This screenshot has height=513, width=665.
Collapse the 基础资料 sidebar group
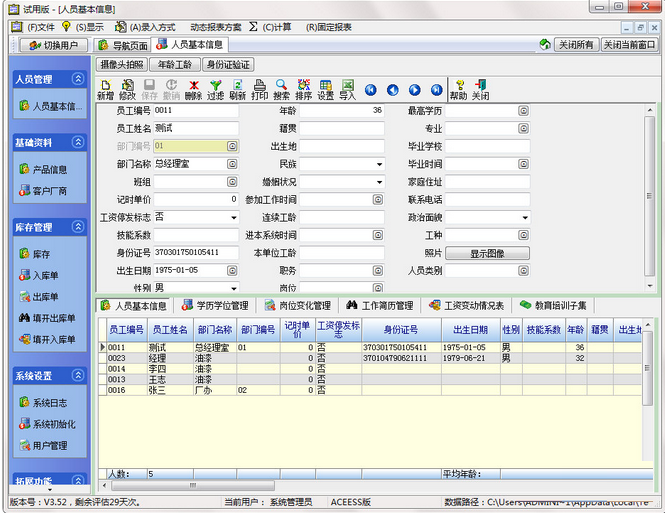(78, 142)
